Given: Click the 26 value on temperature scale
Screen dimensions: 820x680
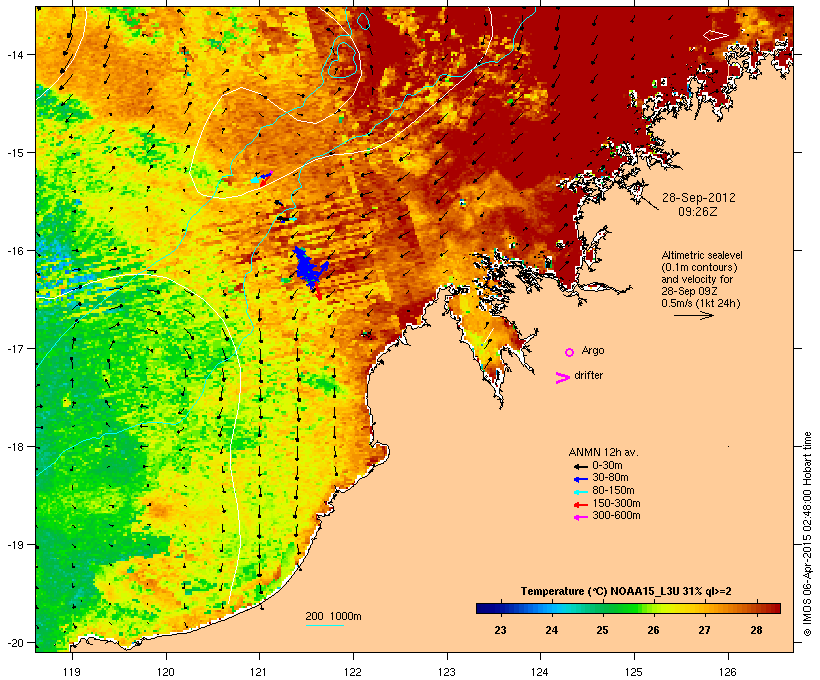Looking at the screenshot, I should coord(654,630).
